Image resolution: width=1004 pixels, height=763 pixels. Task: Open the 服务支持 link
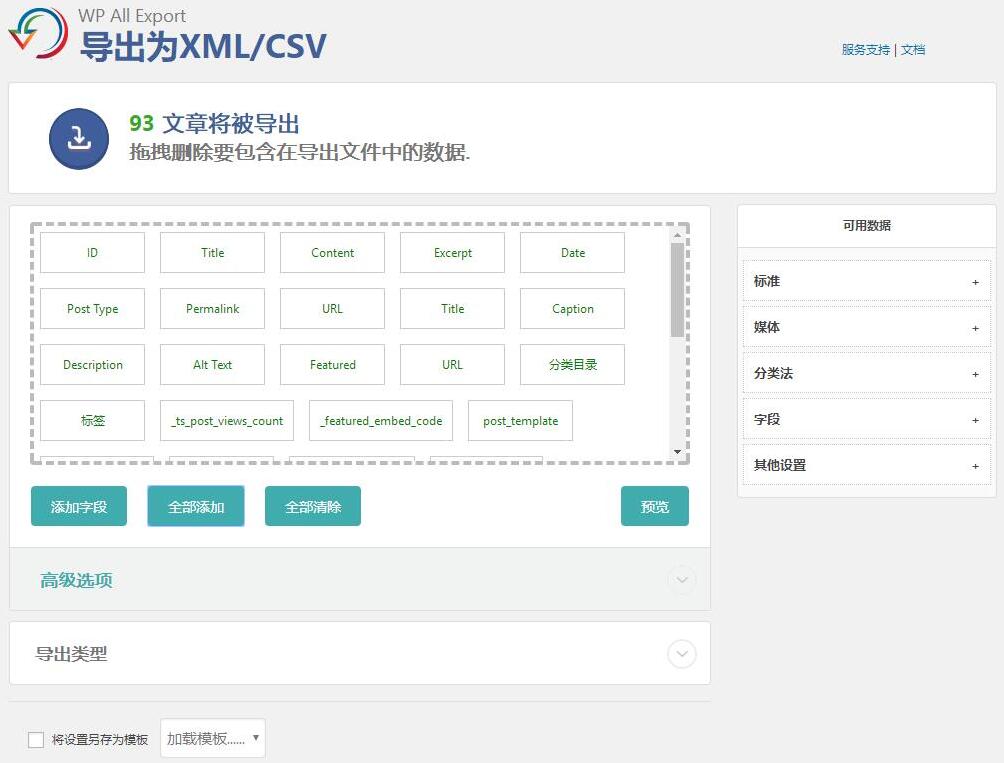coord(864,49)
